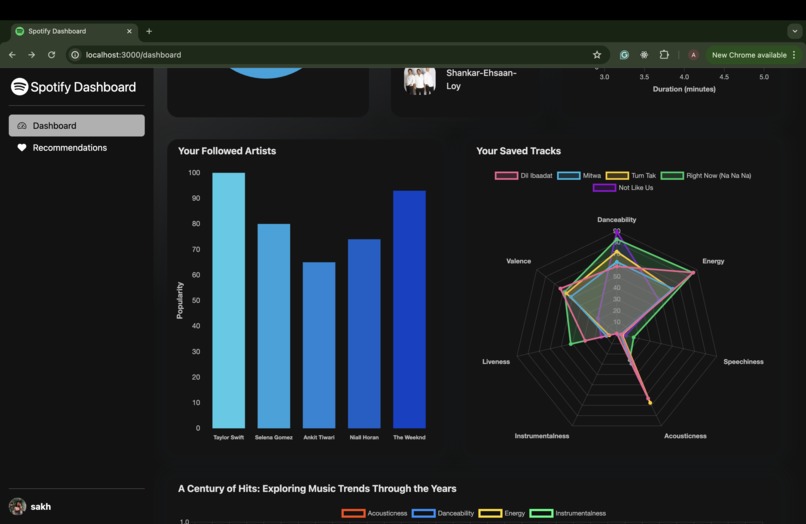Click the Ankit Tiwari popularity bar
This screenshot has width=806, height=524.
tap(319, 345)
